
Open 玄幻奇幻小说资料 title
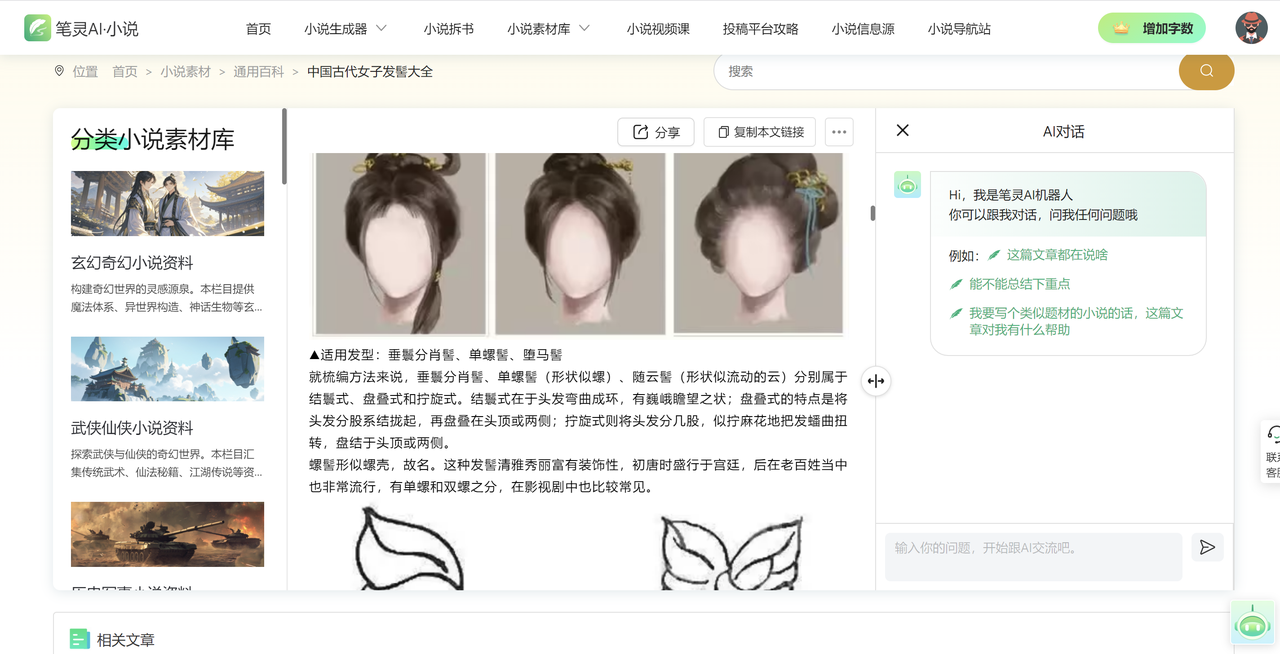click(132, 263)
